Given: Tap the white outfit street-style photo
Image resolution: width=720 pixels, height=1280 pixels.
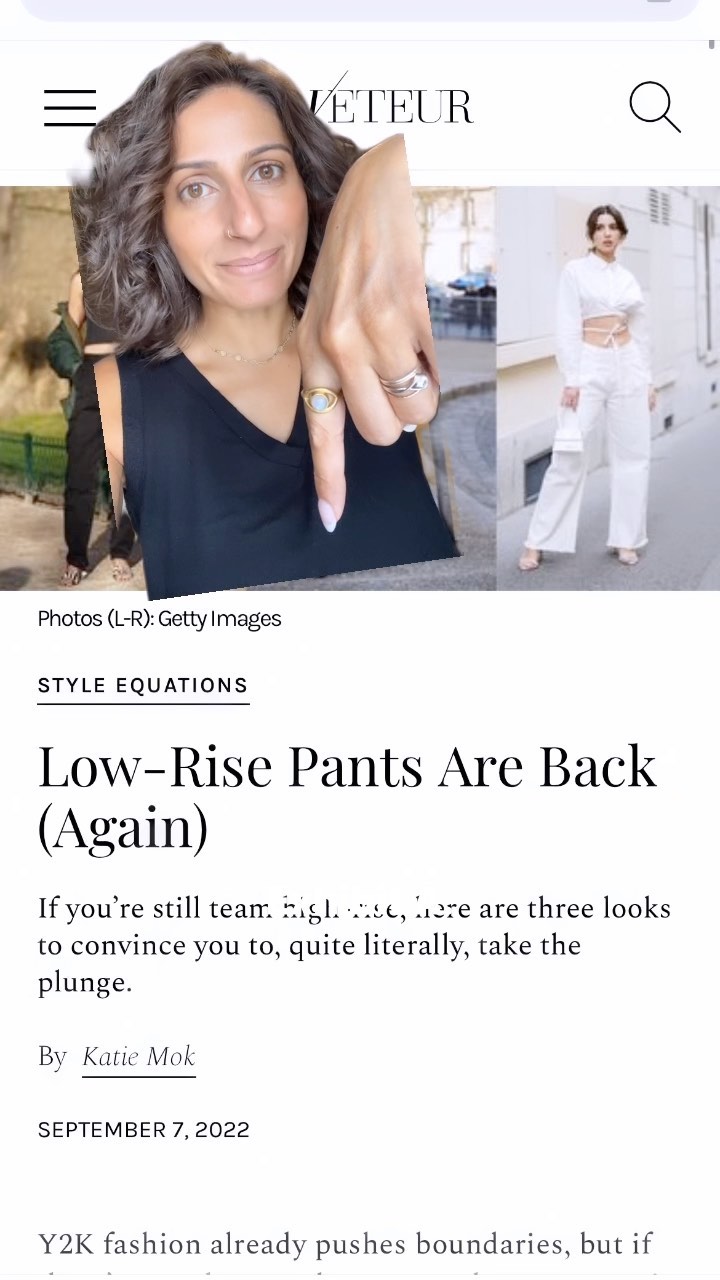Looking at the screenshot, I should click(x=608, y=388).
